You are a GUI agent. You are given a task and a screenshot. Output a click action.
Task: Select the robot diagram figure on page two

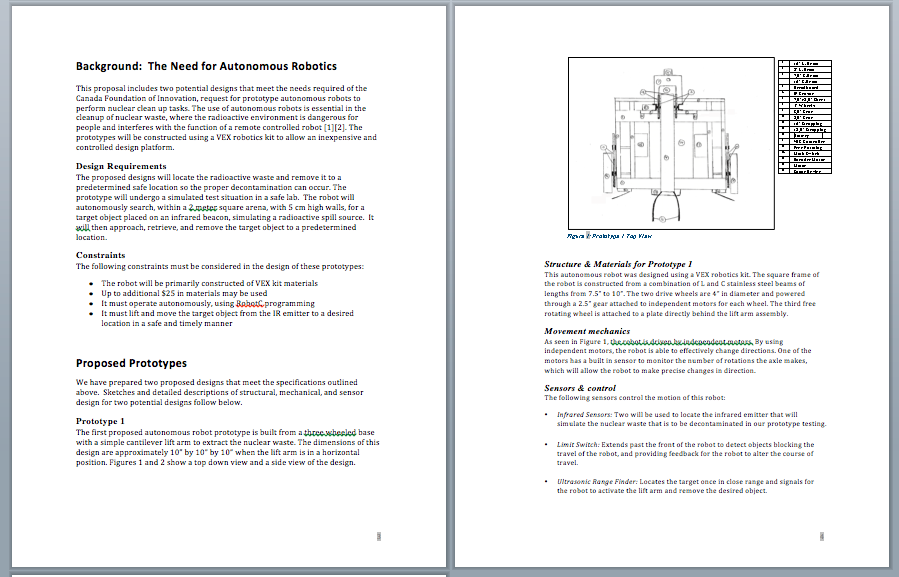point(670,144)
